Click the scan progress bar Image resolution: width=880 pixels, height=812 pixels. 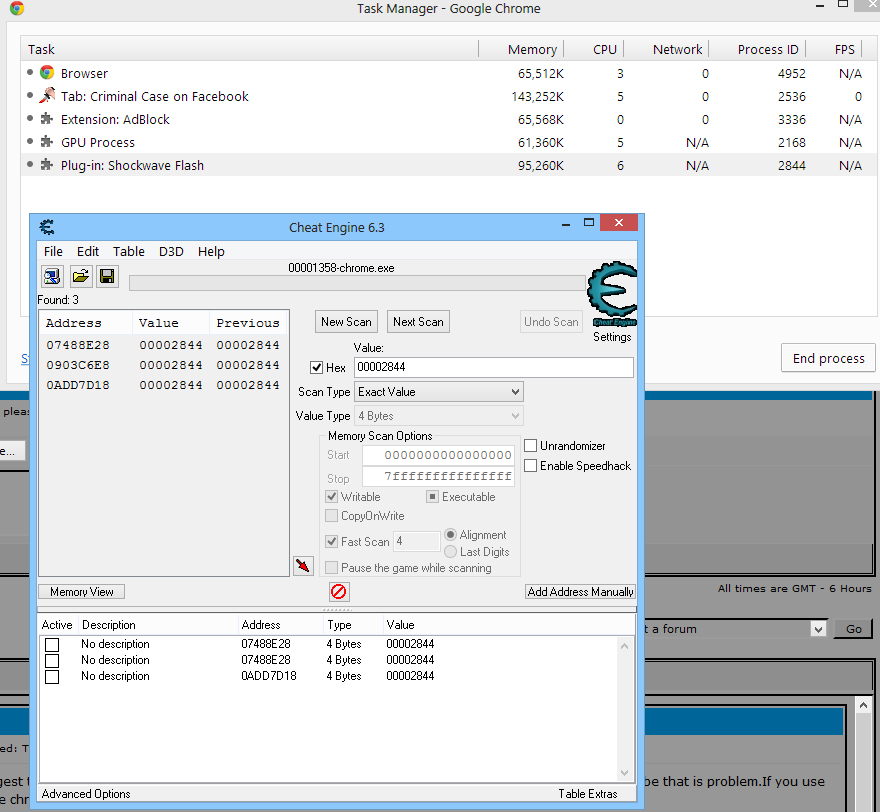tap(357, 283)
